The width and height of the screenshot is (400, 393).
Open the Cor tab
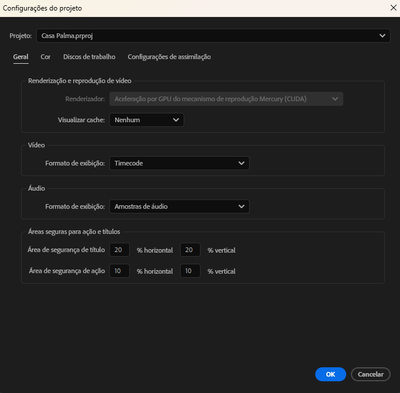(x=45, y=57)
